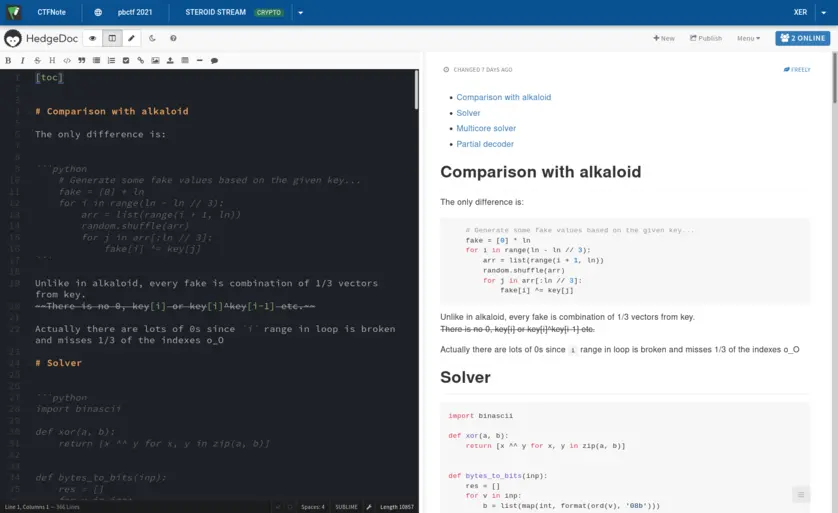Open the task dropdown next to CRYPTO tag
838x513 pixels.
point(300,13)
